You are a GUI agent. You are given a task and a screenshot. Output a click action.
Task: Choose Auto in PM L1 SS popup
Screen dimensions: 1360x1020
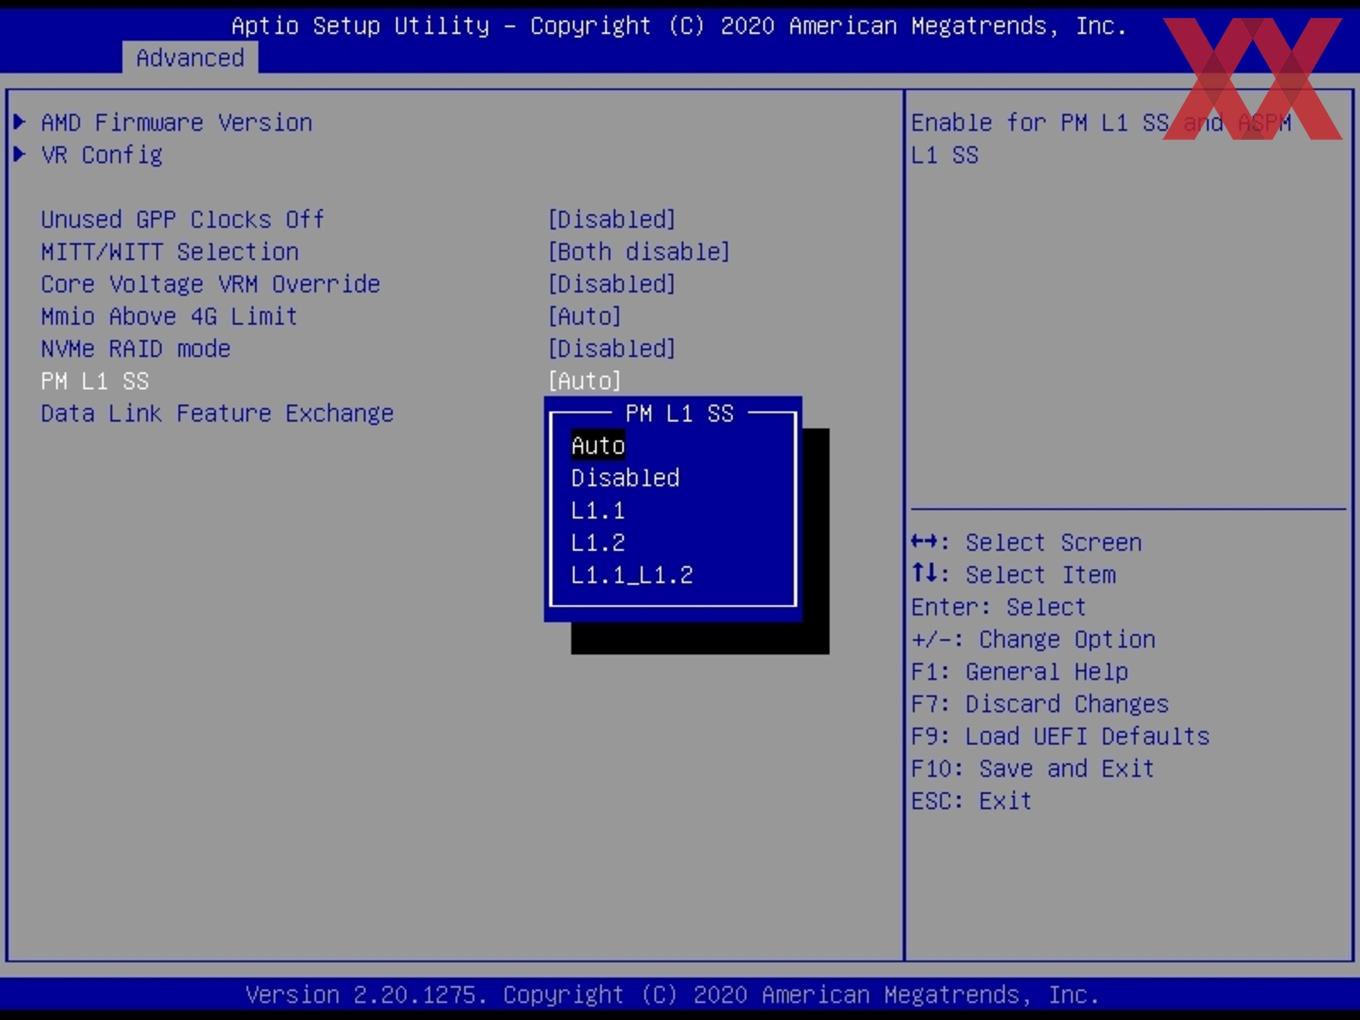[598, 445]
